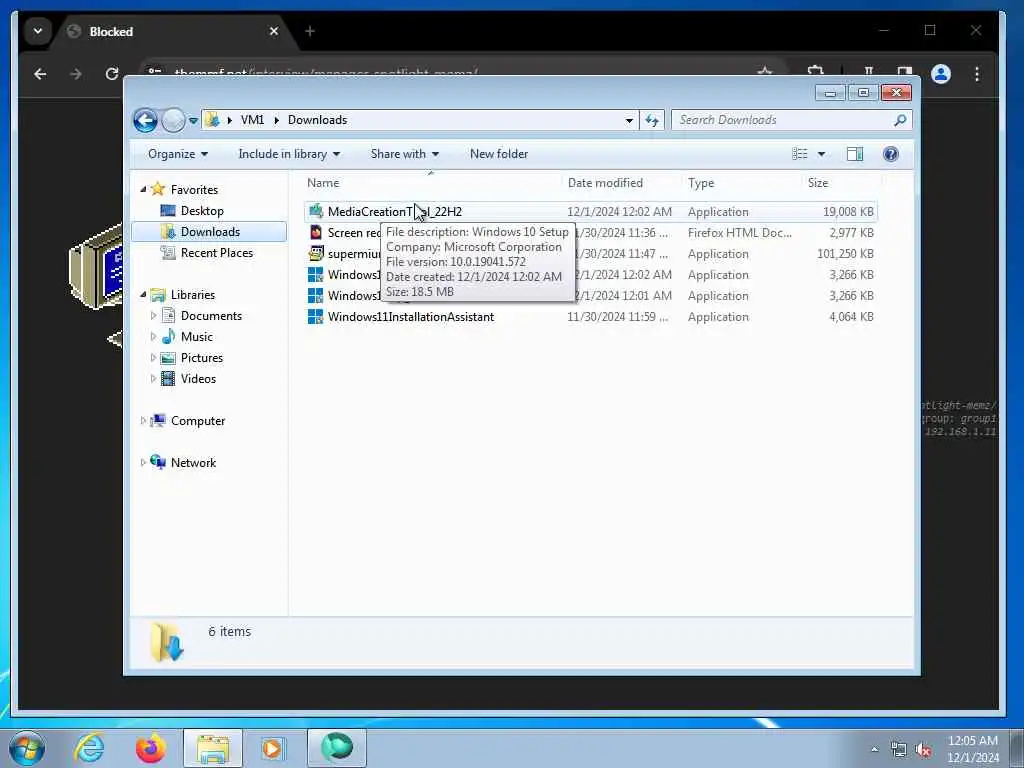Open the Share with menu
Image resolution: width=1024 pixels, height=768 pixels.
coord(404,154)
